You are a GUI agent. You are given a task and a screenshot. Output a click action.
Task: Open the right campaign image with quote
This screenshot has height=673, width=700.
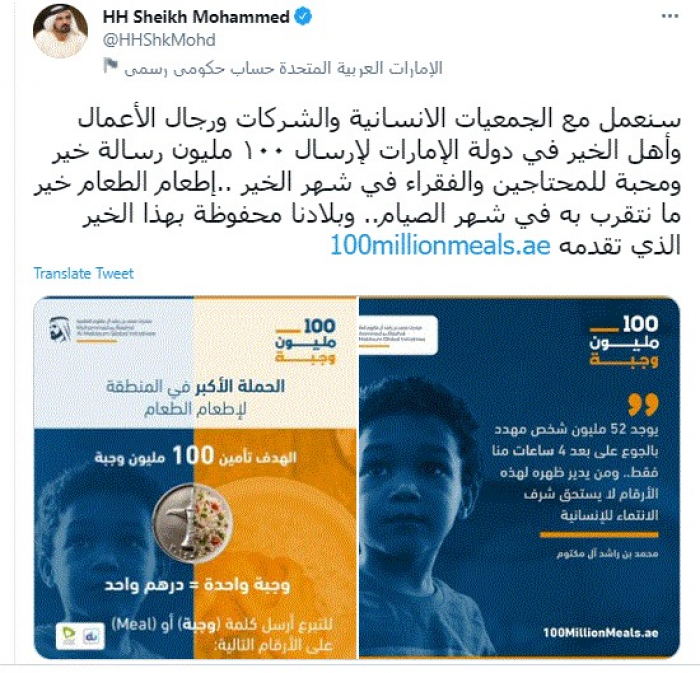click(520, 478)
